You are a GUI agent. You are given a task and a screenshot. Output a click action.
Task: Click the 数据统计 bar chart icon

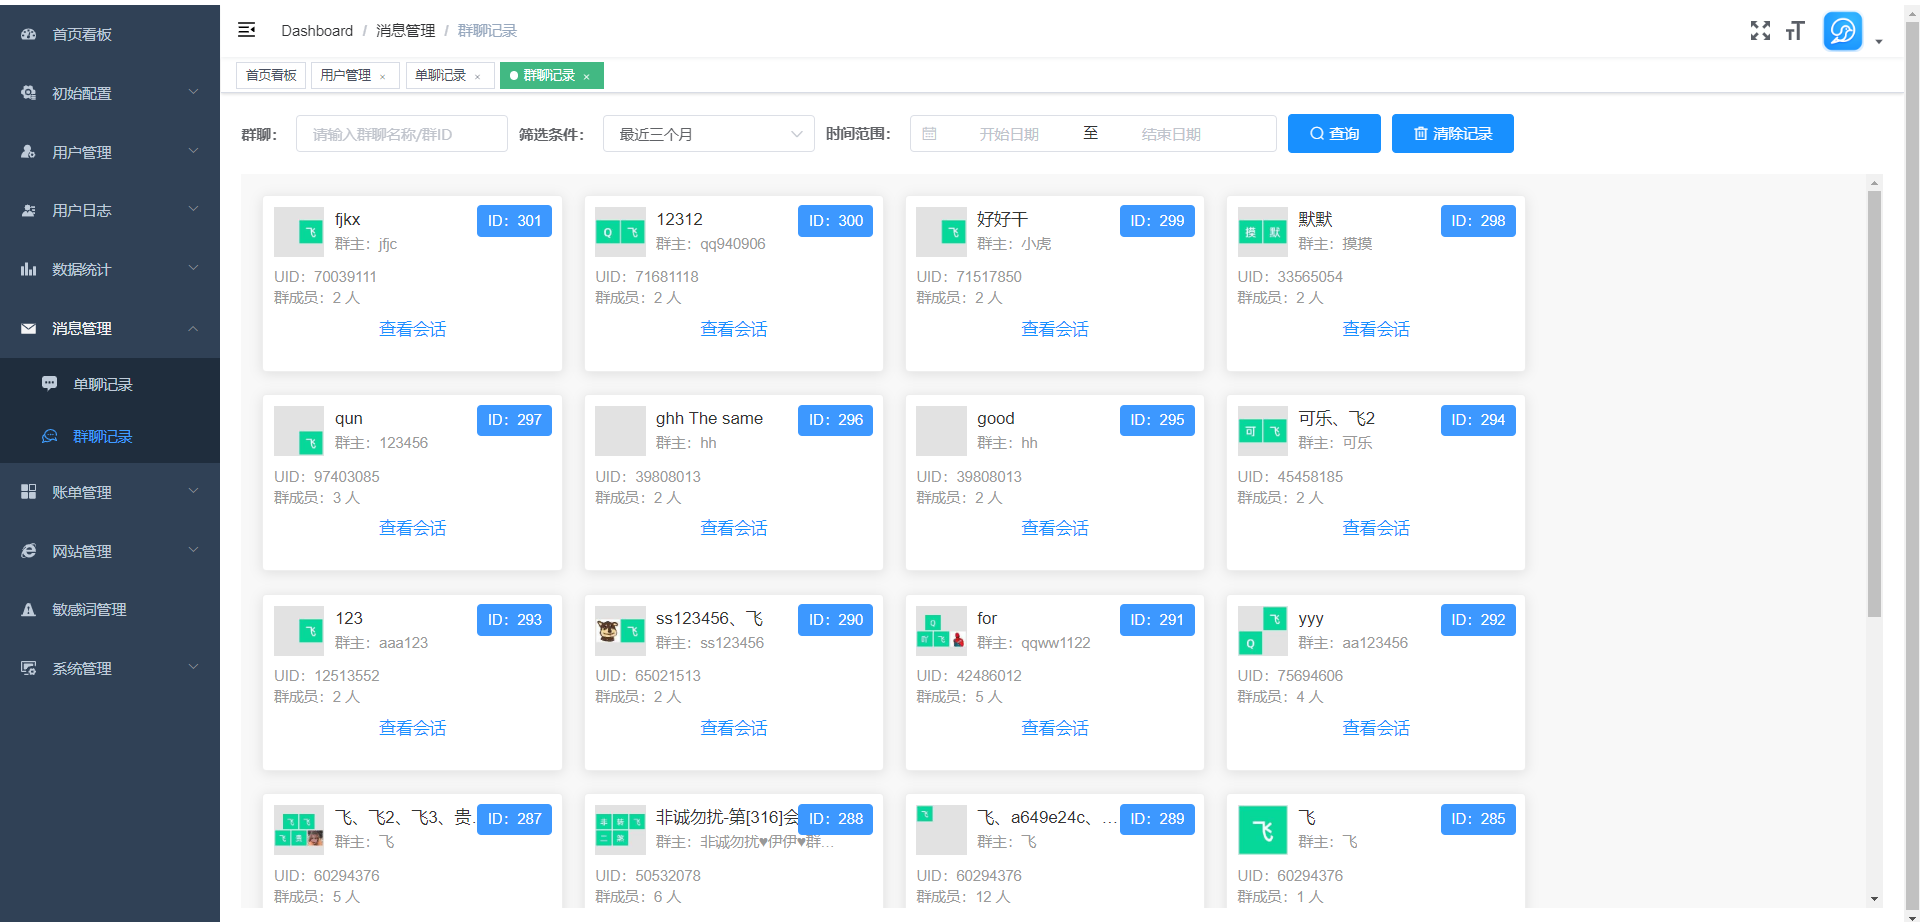(28, 268)
